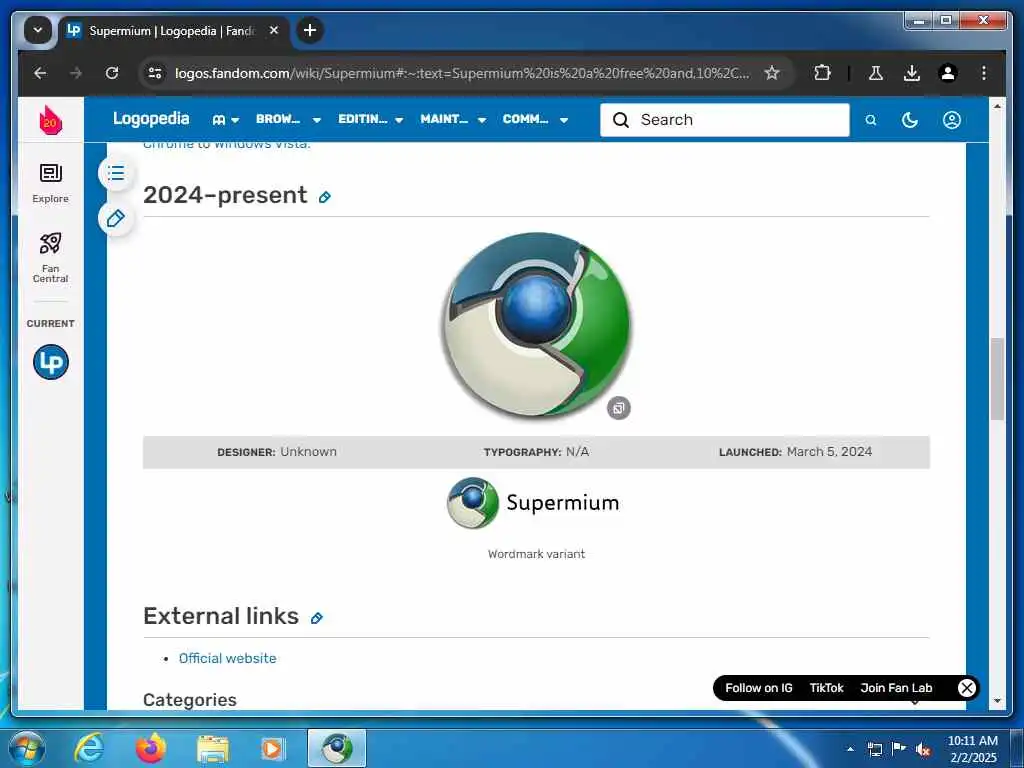Open the network tray icon
Viewport: 1024px width, 768px height.
(x=874, y=749)
